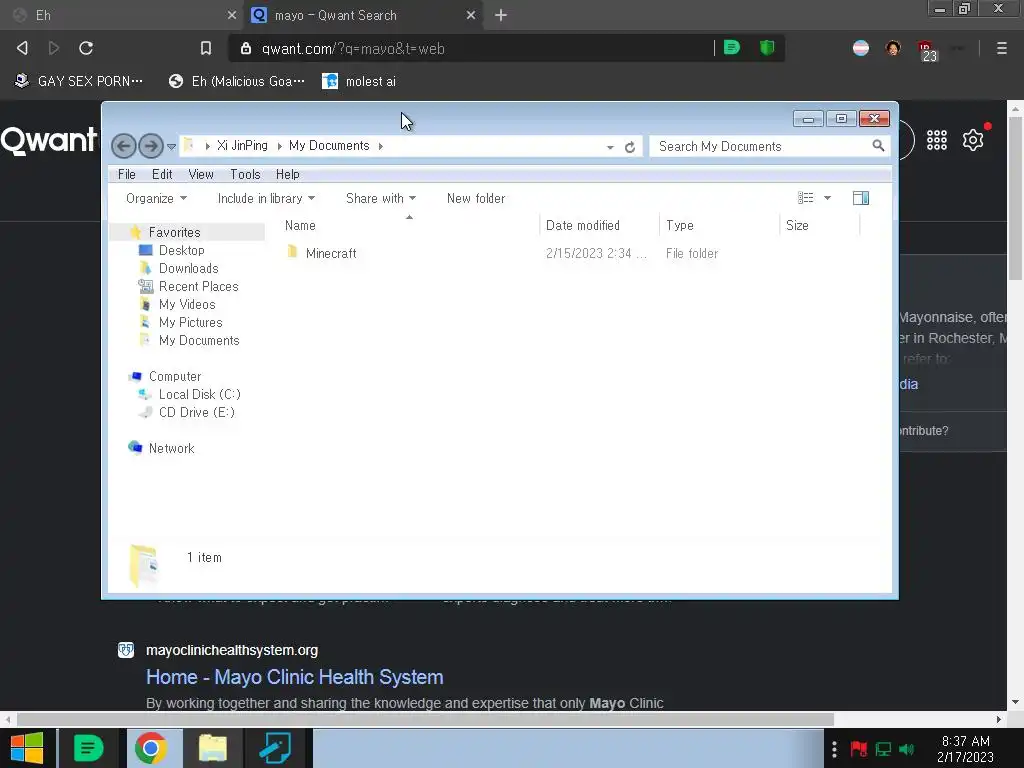Open the Edit menu in Explorer
The width and height of the screenshot is (1024, 768).
point(162,174)
